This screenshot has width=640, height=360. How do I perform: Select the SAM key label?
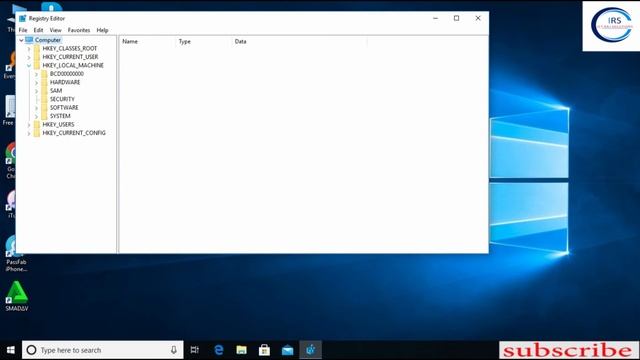tap(56, 91)
